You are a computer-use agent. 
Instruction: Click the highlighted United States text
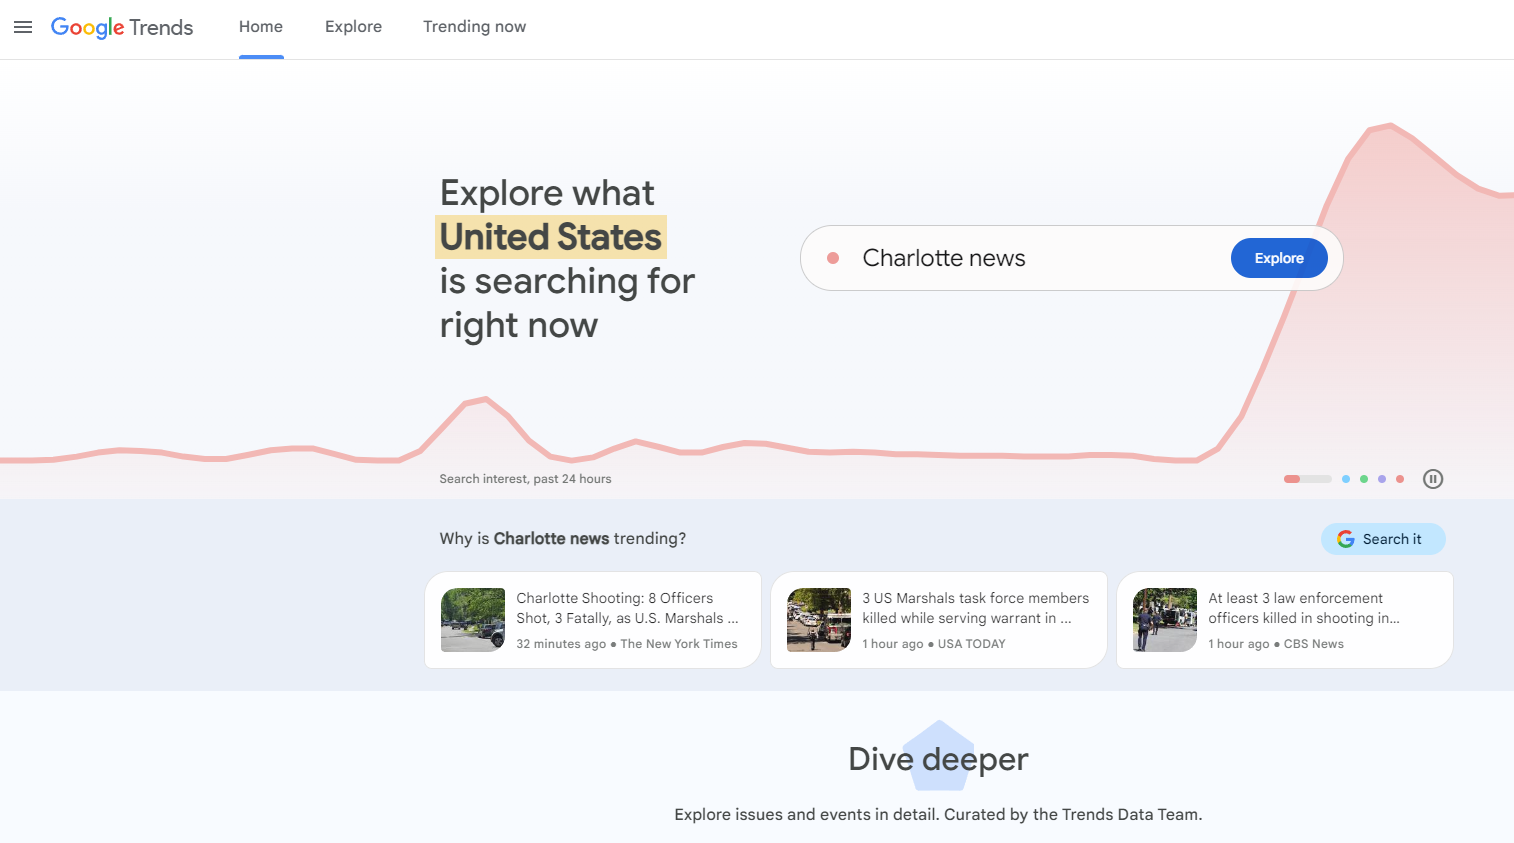tap(551, 237)
